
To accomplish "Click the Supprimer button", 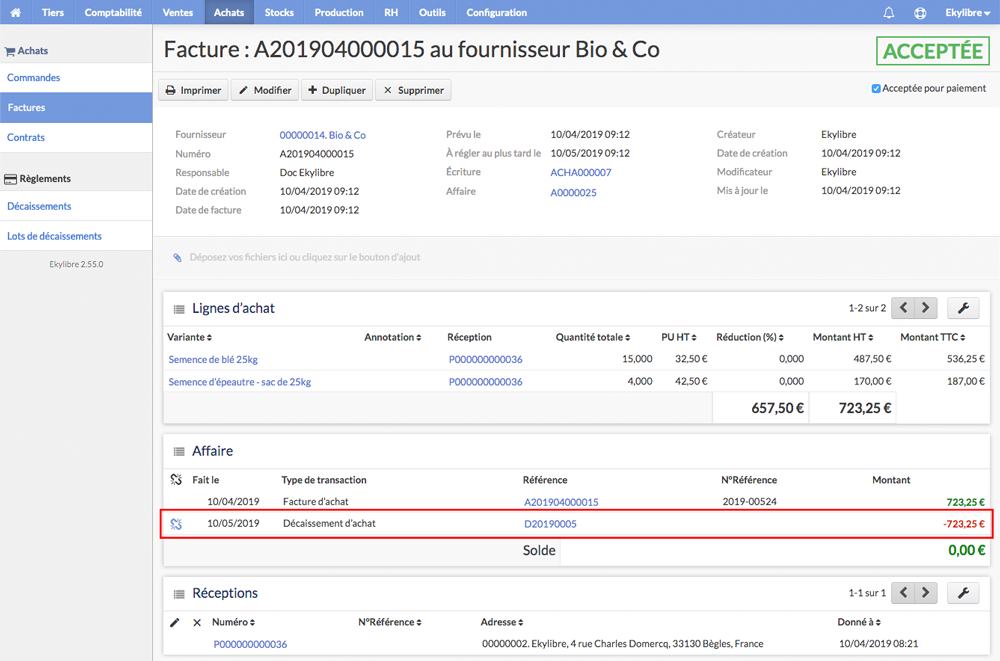I will tap(414, 91).
